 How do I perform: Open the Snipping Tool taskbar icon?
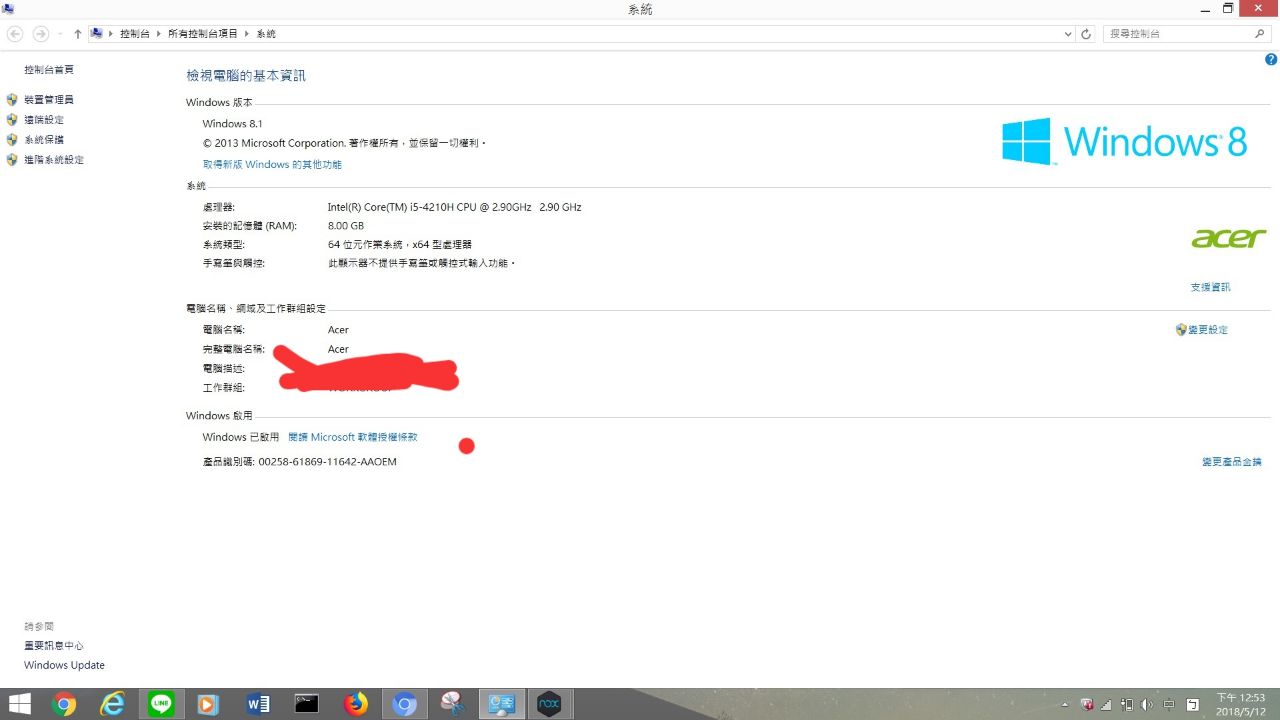coord(452,704)
